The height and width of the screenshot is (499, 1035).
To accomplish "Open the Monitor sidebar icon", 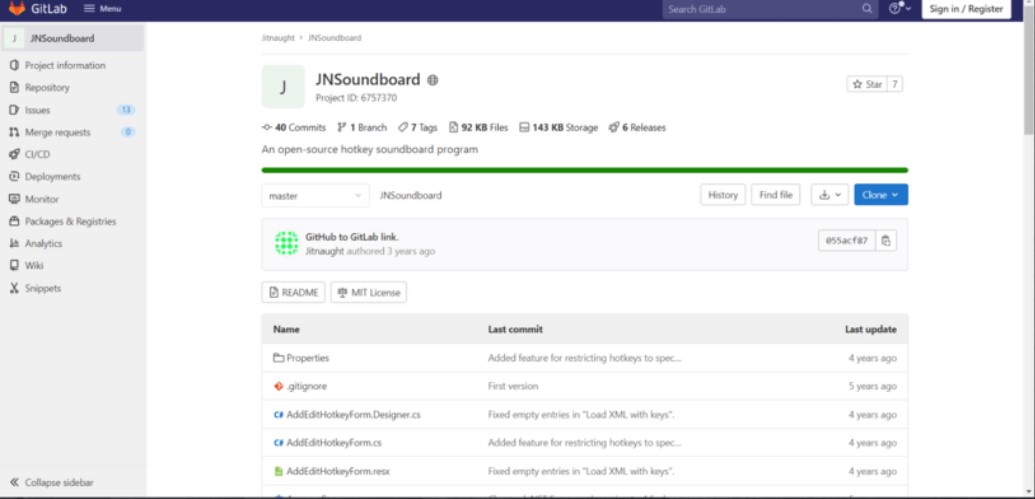I will [x=14, y=199].
